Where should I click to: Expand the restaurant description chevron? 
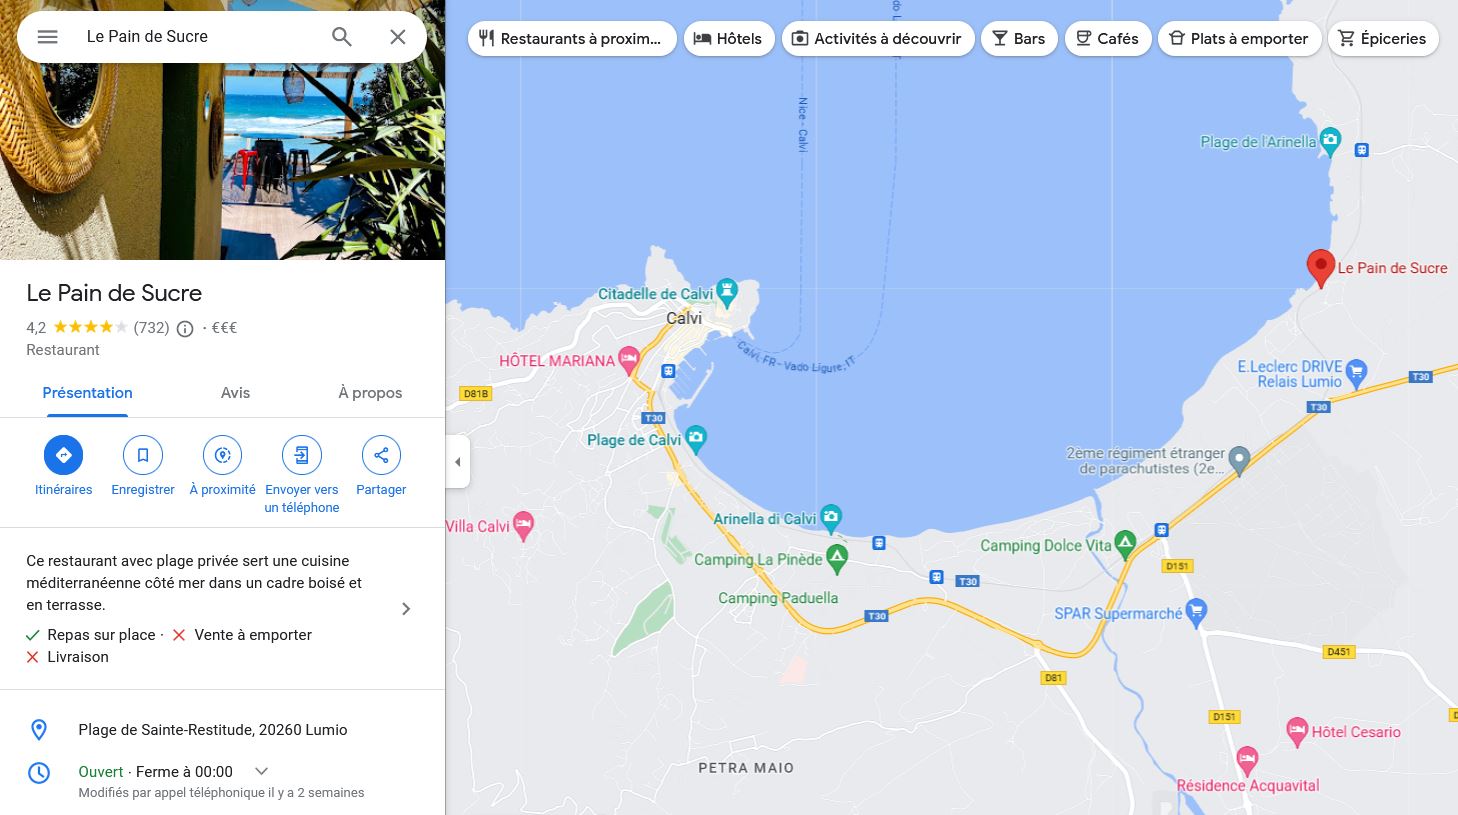[406, 609]
